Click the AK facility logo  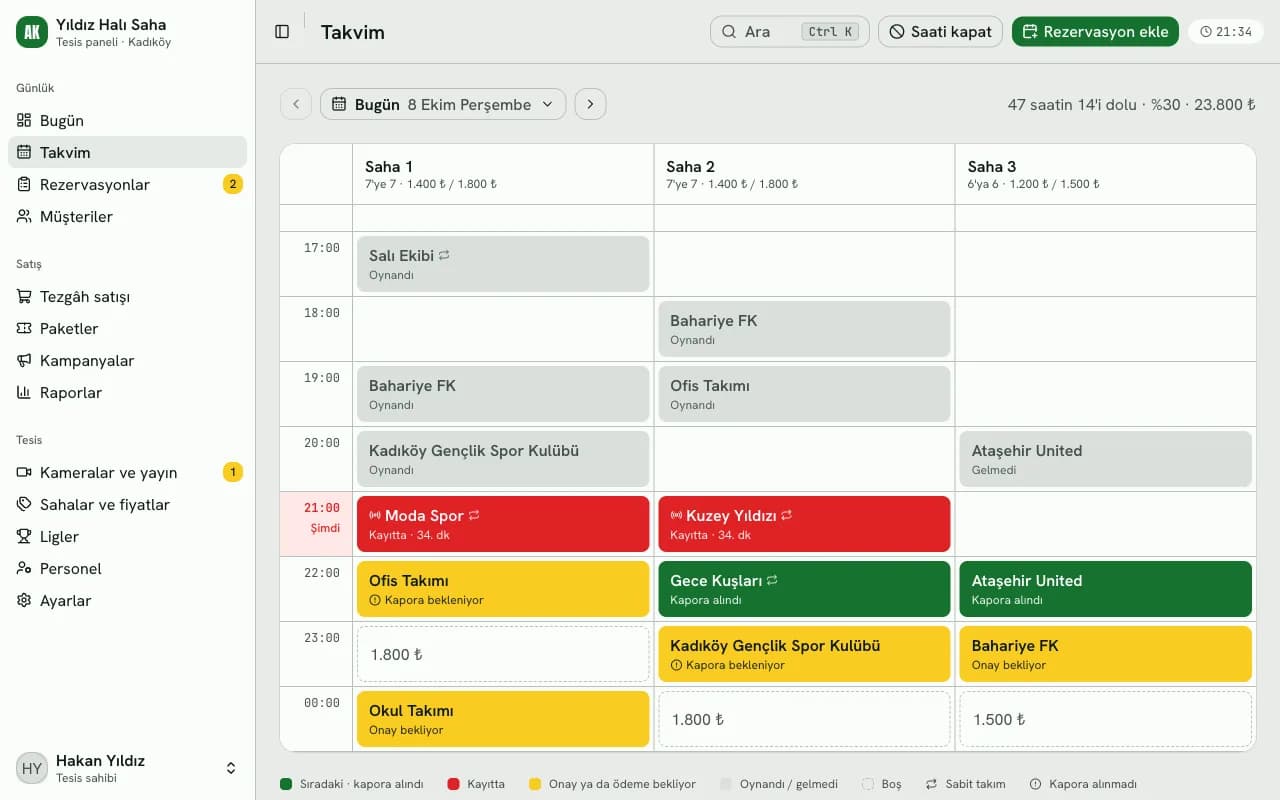click(32, 32)
